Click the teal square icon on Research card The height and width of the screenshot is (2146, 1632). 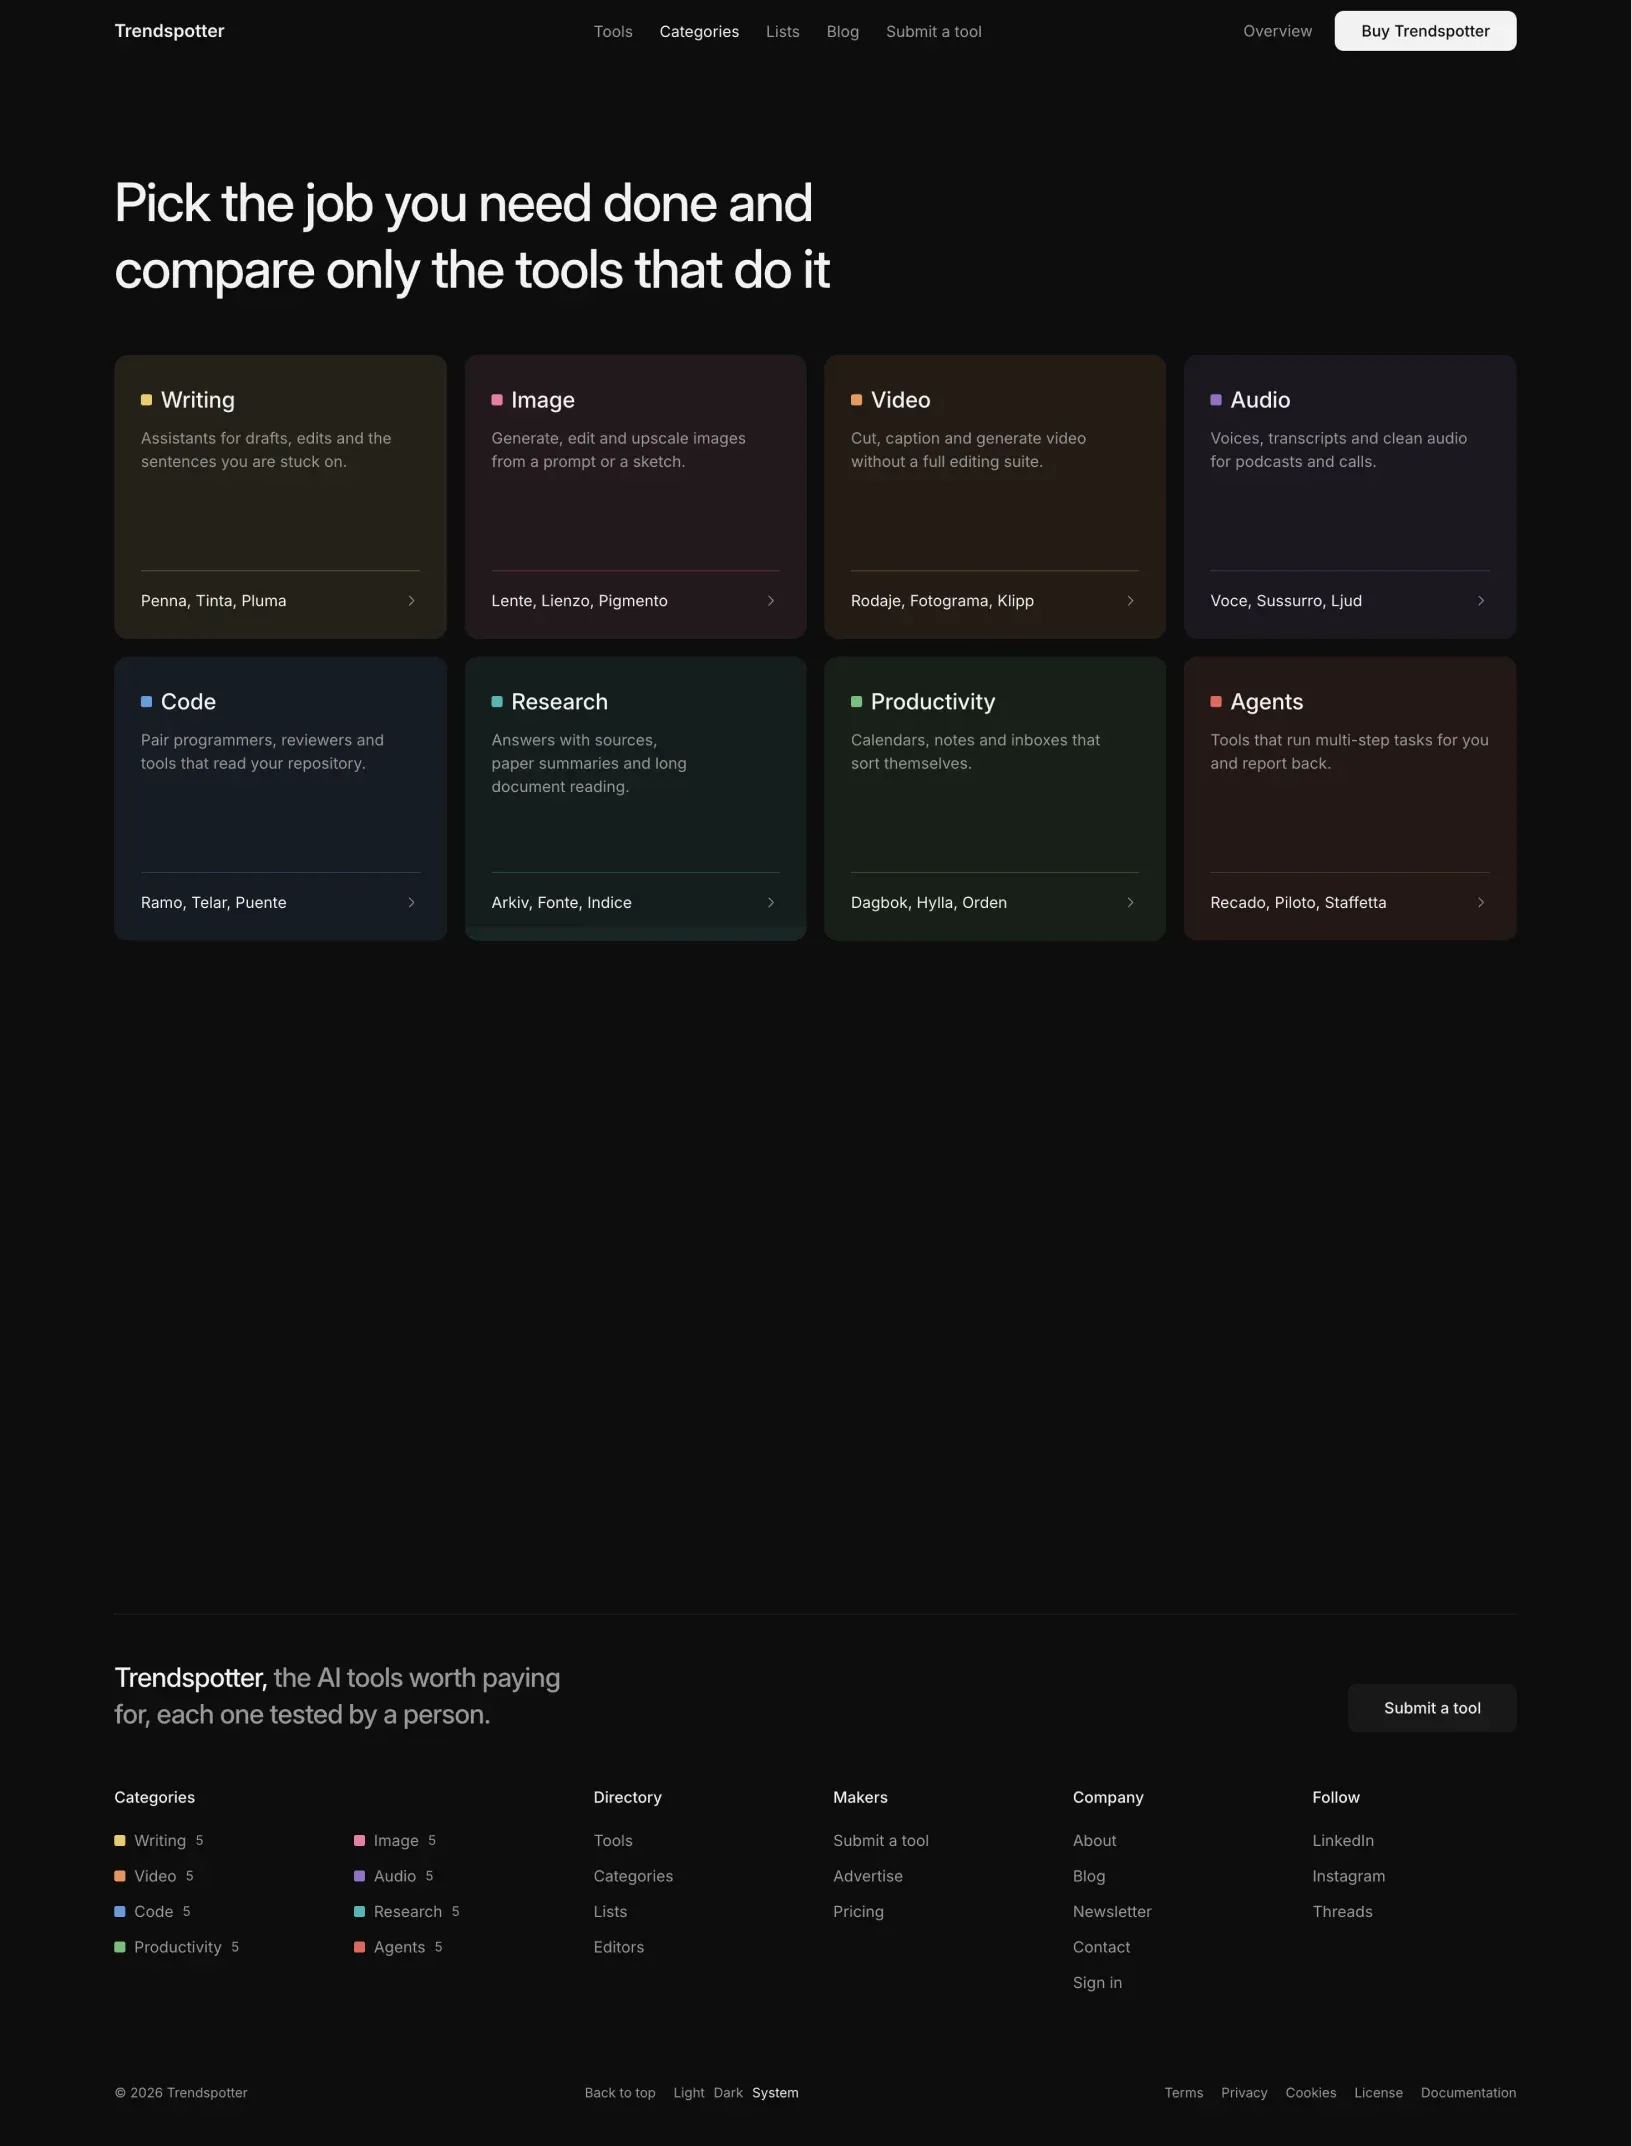[497, 702]
